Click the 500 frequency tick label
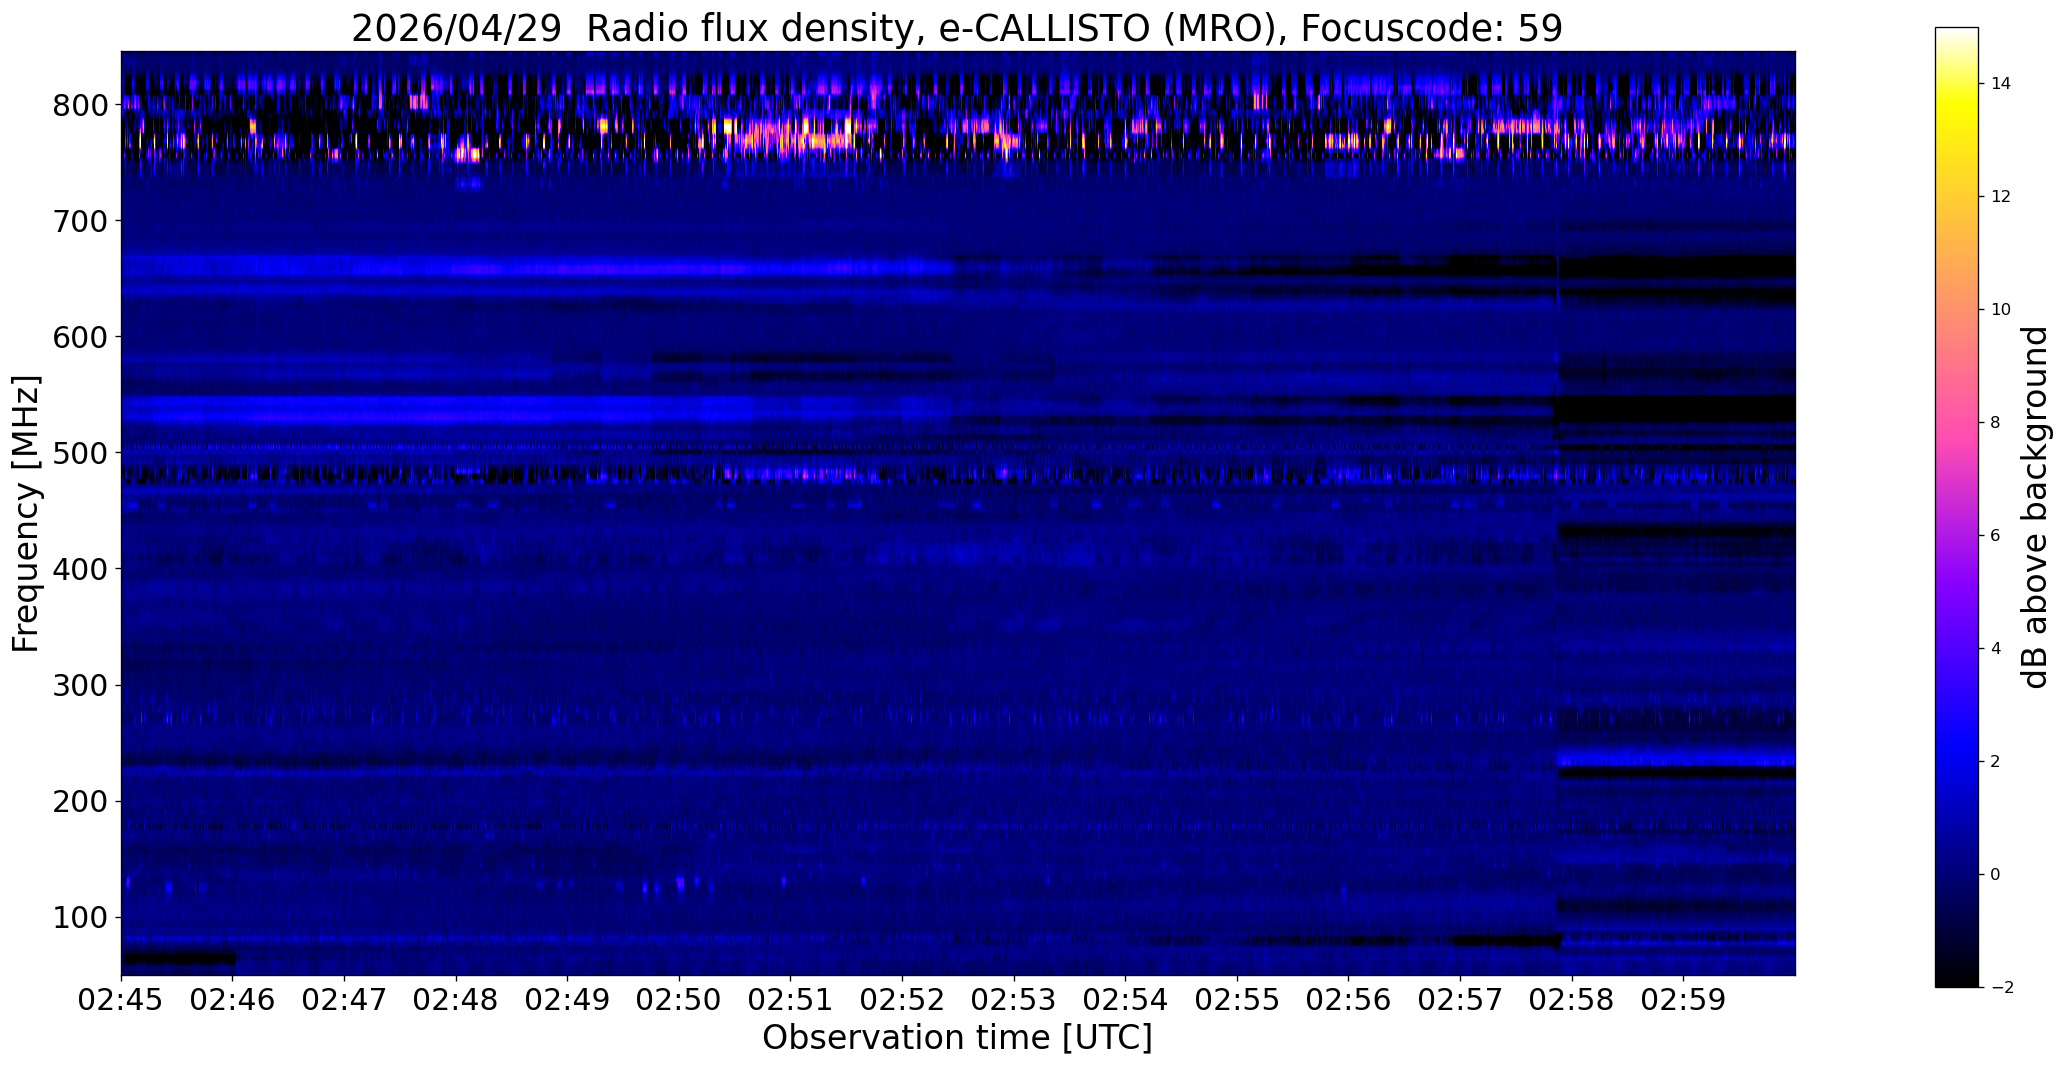 coord(80,453)
